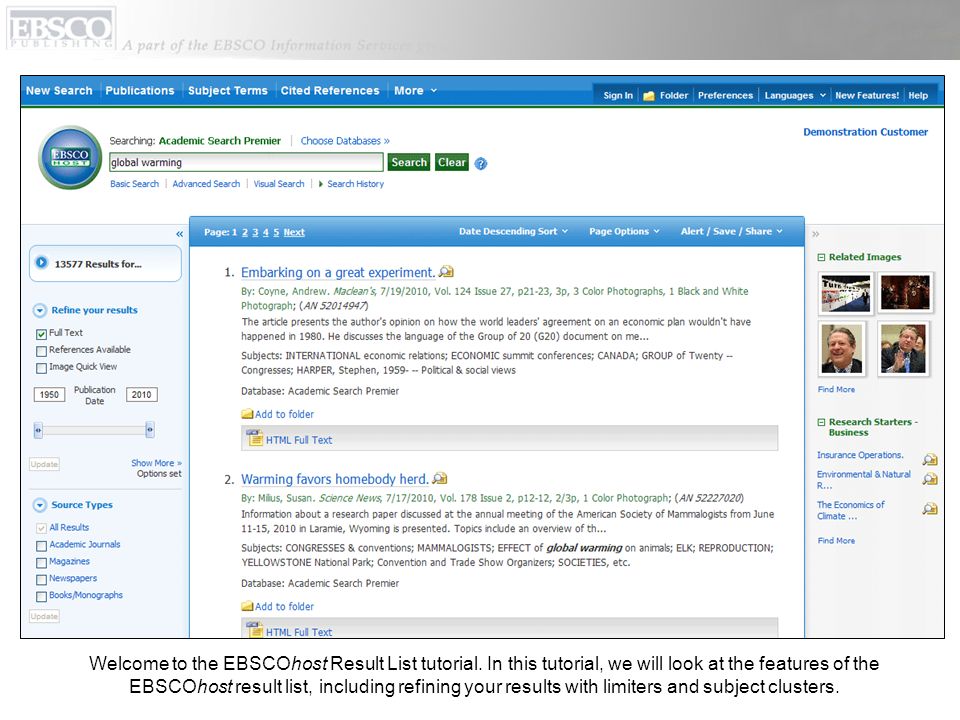Click the 2010 publication date field
Screen dimensions: 960x720
141,395
